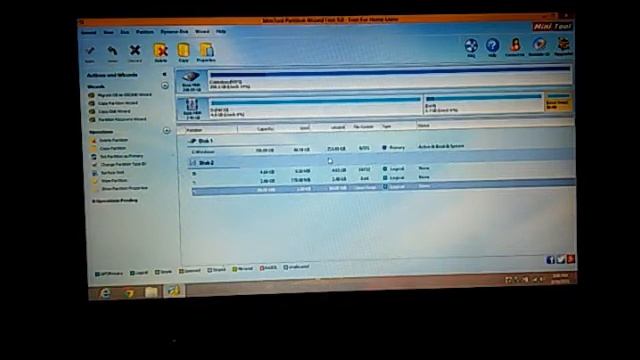Collapse the Operations section chevron

[x=166, y=131]
